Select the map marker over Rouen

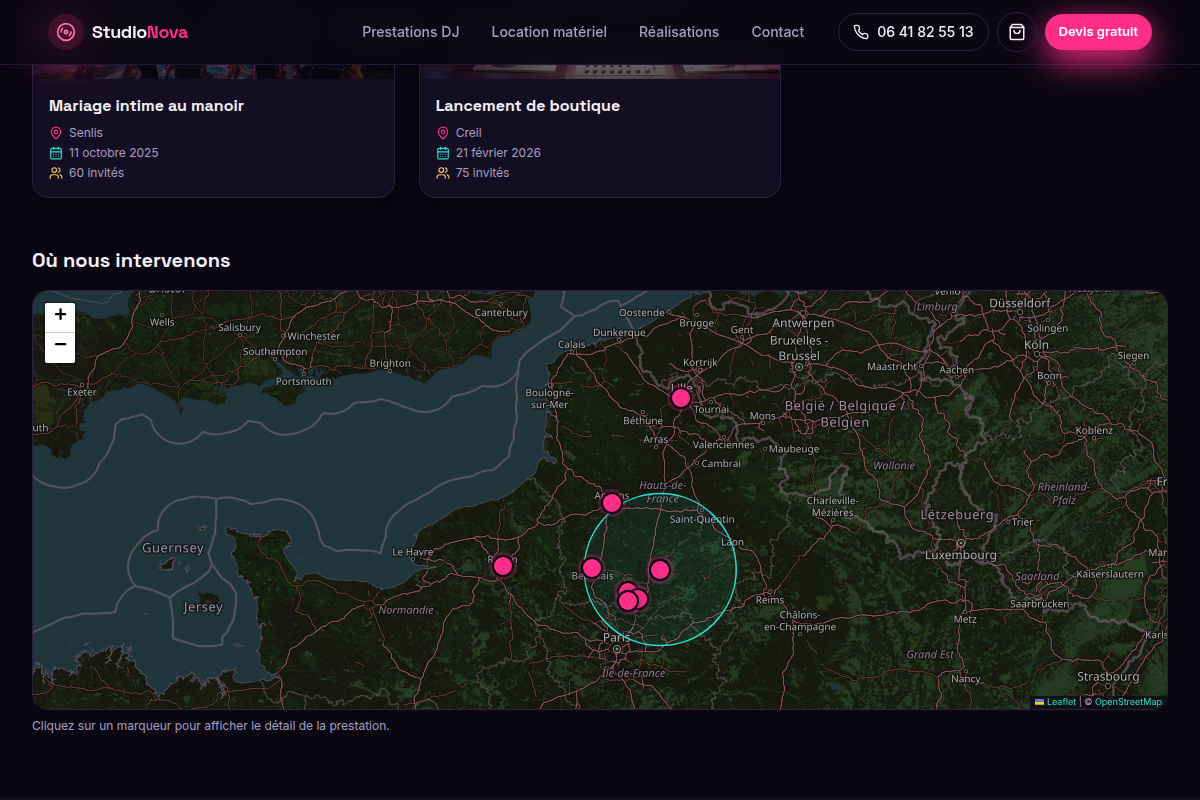pos(503,566)
